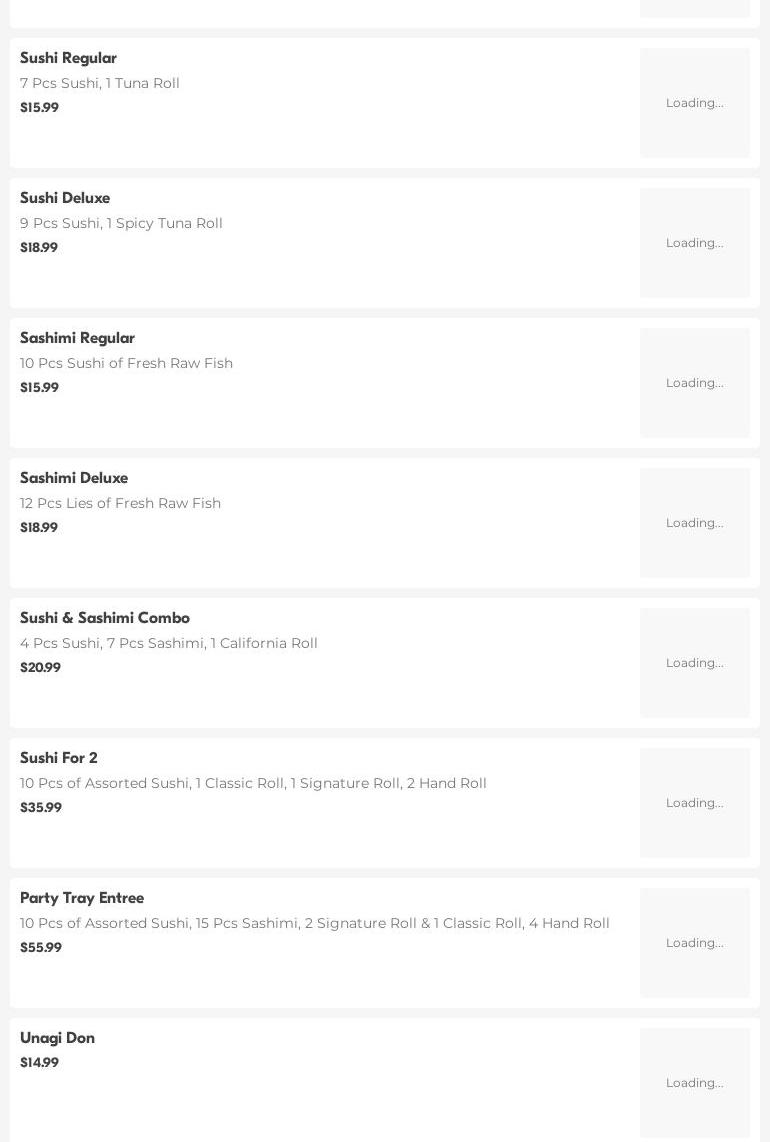Select the Unagi Don loading thumbnail

click(694, 1083)
